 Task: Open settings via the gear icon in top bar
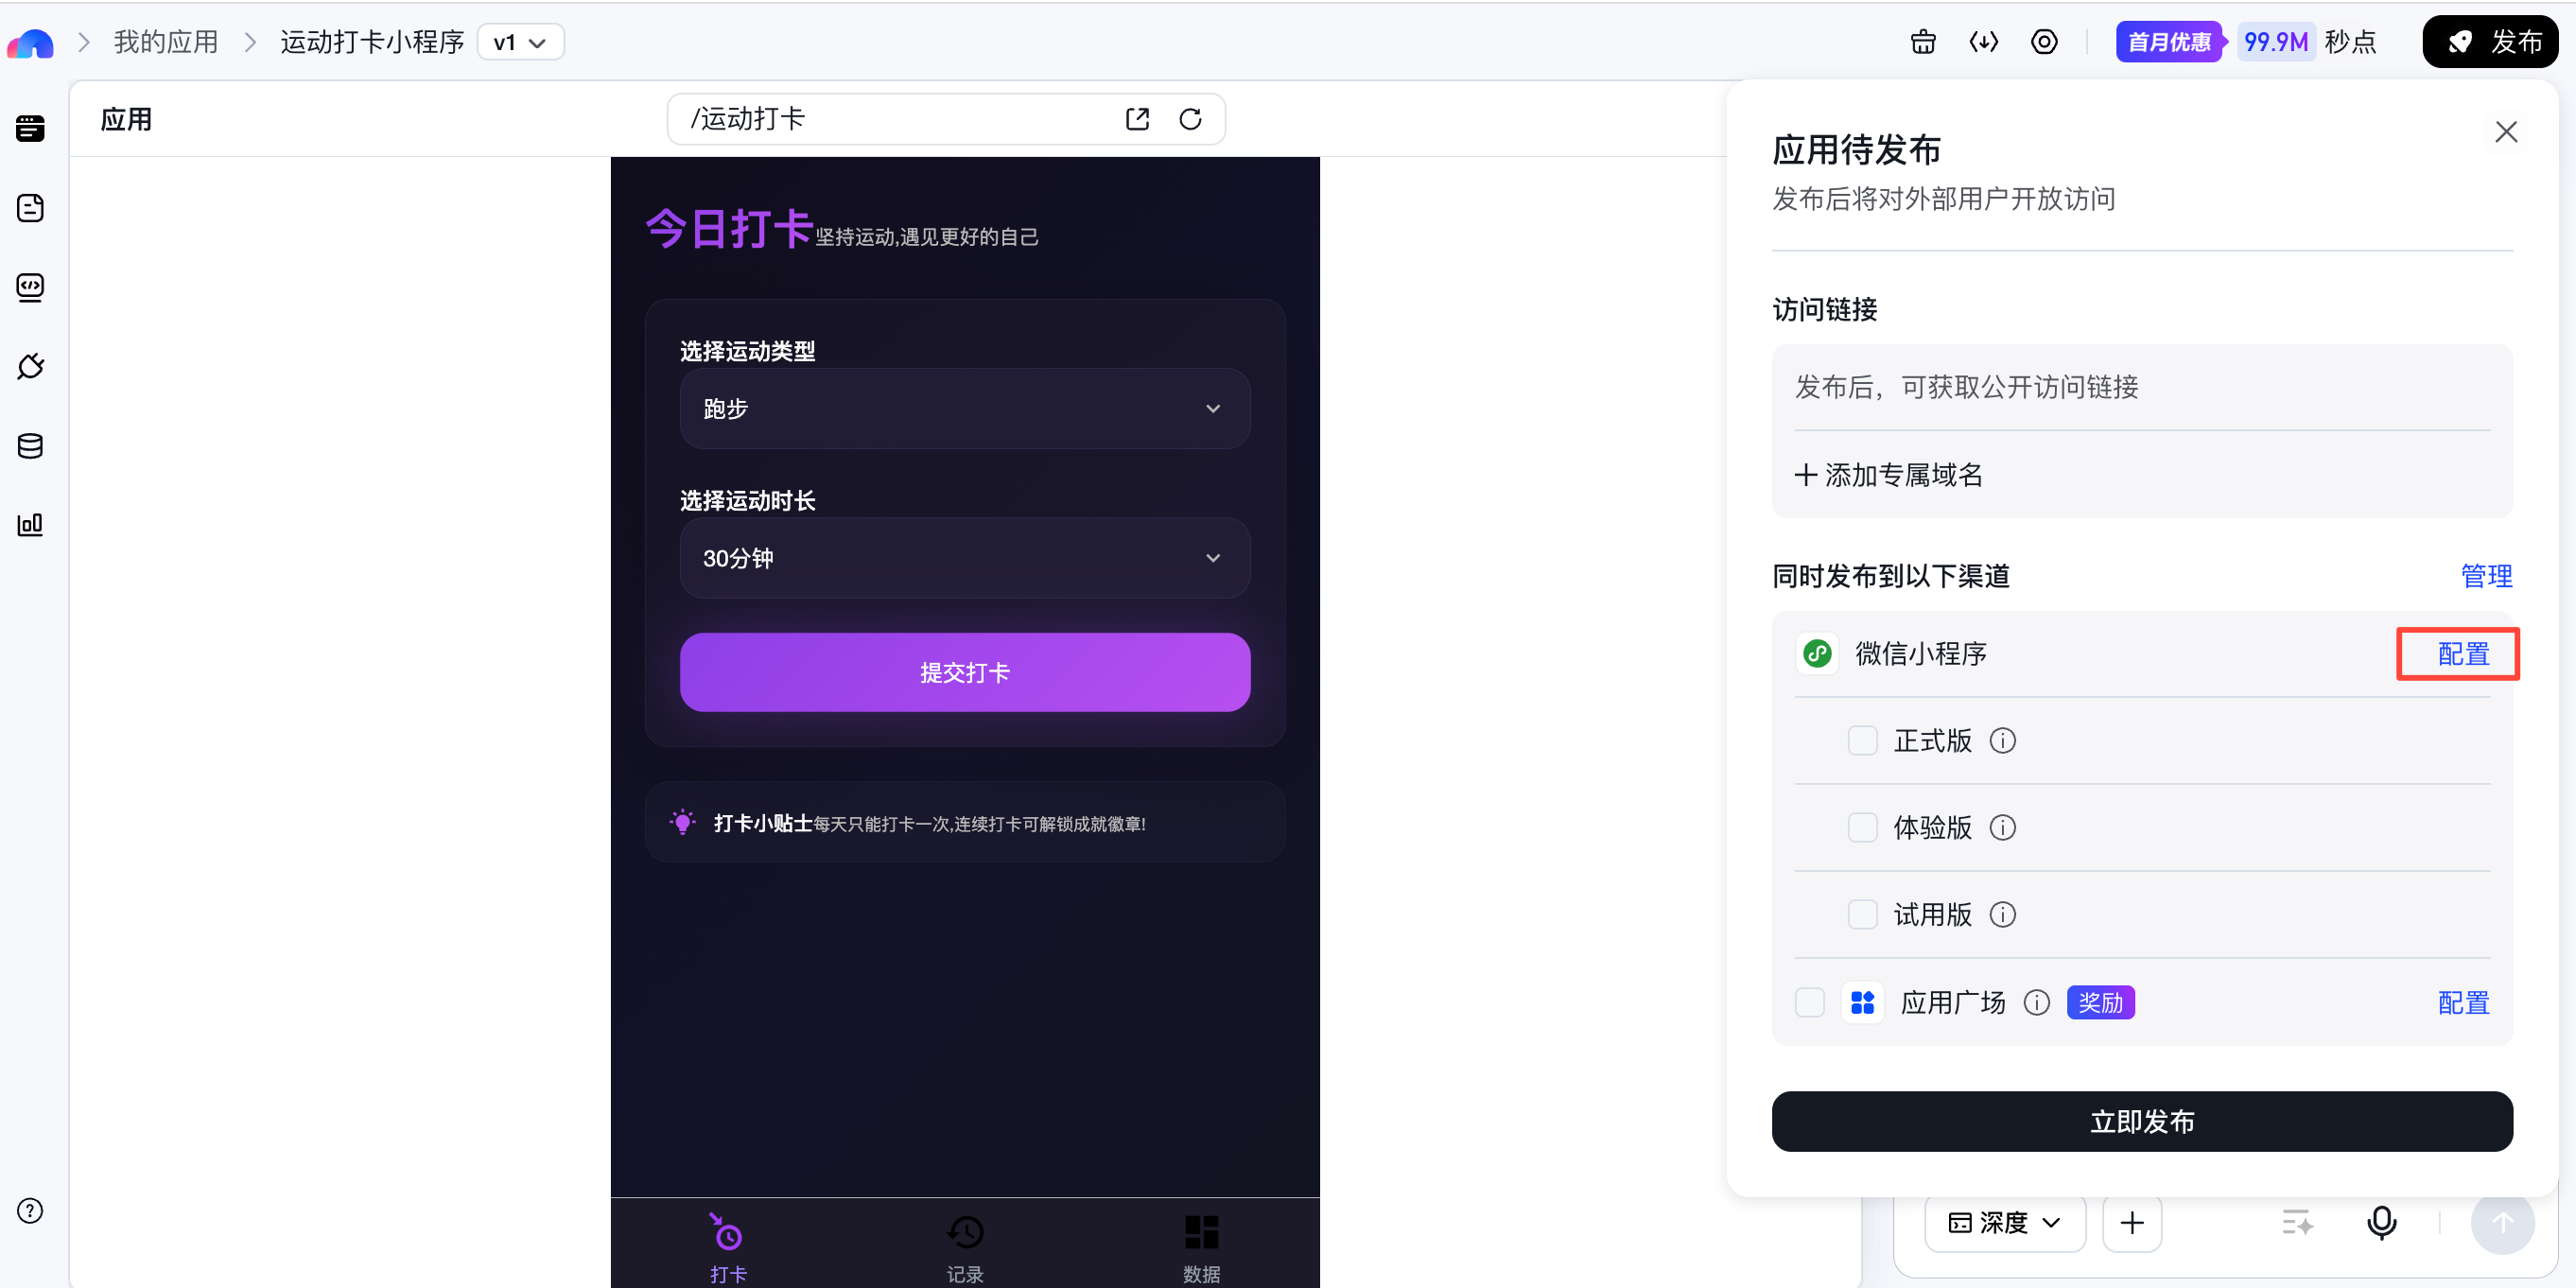[2044, 41]
